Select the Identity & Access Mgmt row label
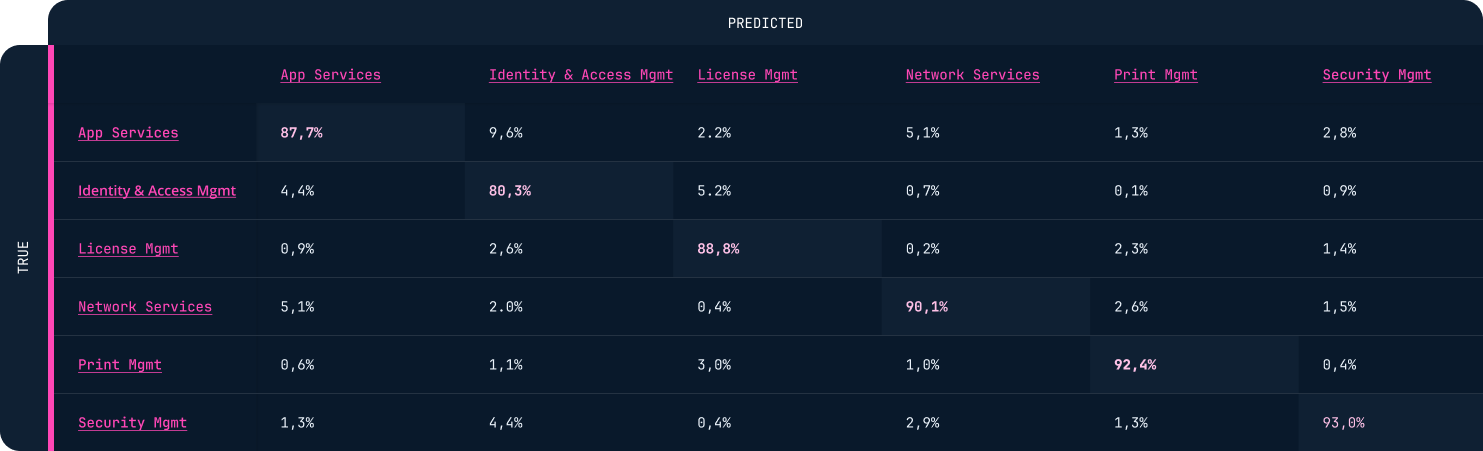This screenshot has width=1483, height=451. point(157,191)
